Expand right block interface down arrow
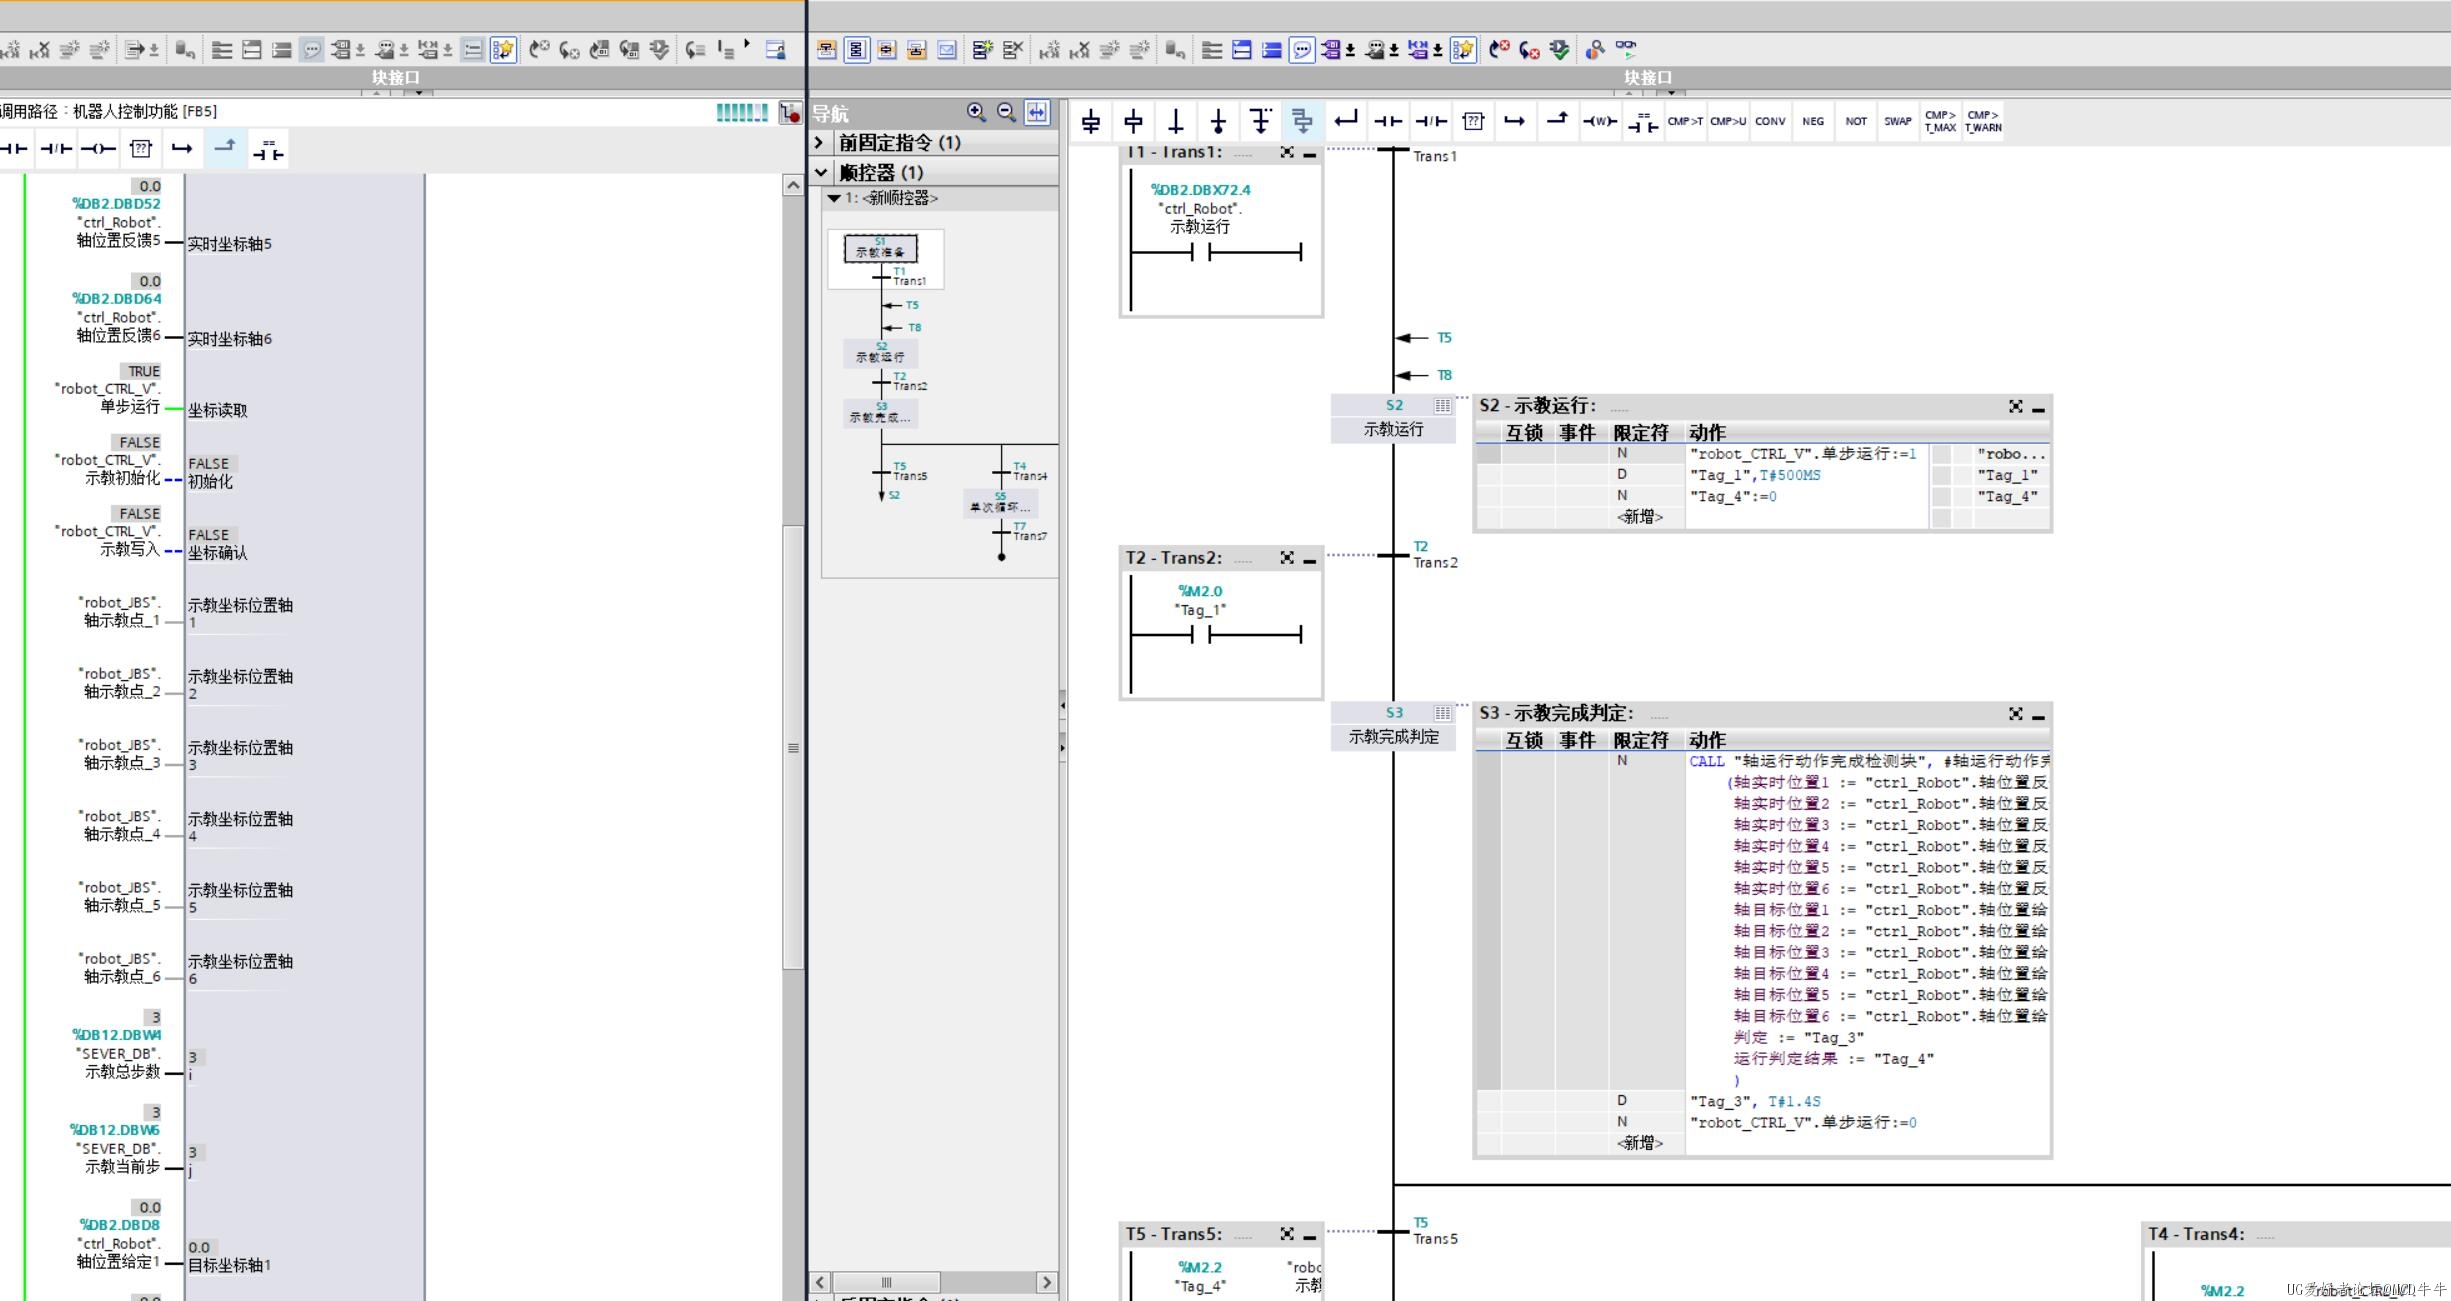 pyautogui.click(x=1671, y=92)
